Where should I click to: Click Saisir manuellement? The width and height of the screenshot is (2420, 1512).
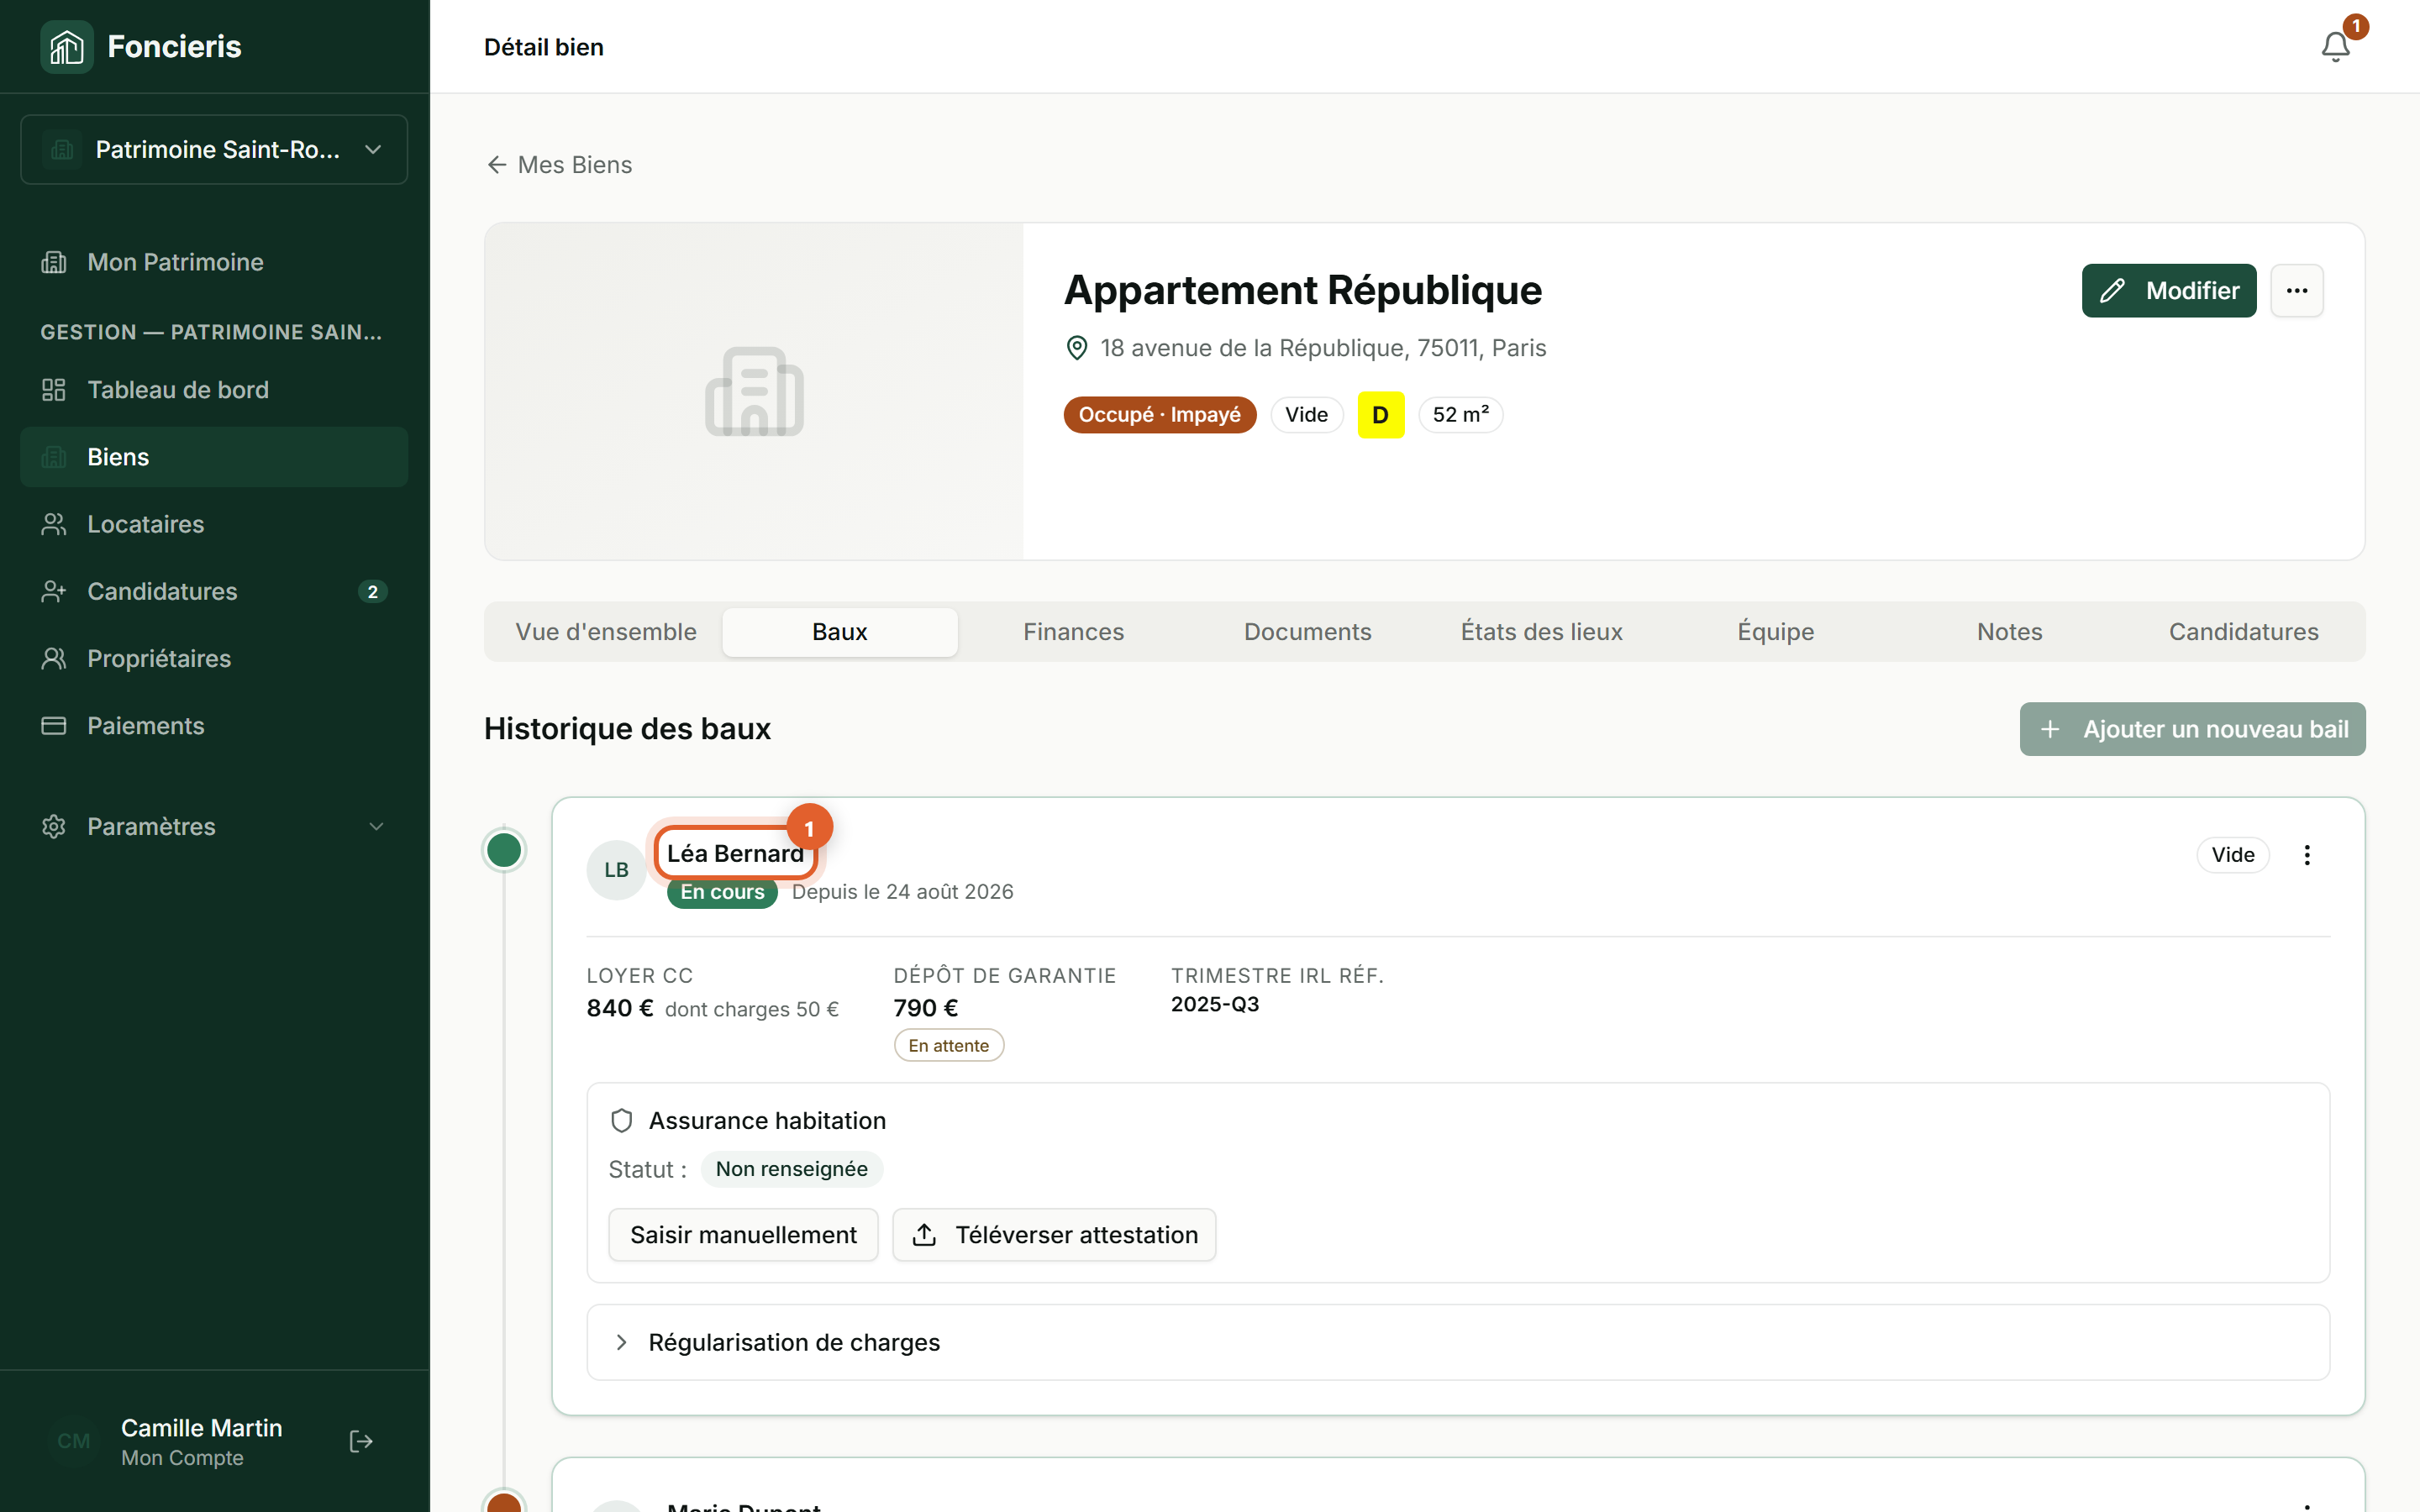pos(743,1235)
